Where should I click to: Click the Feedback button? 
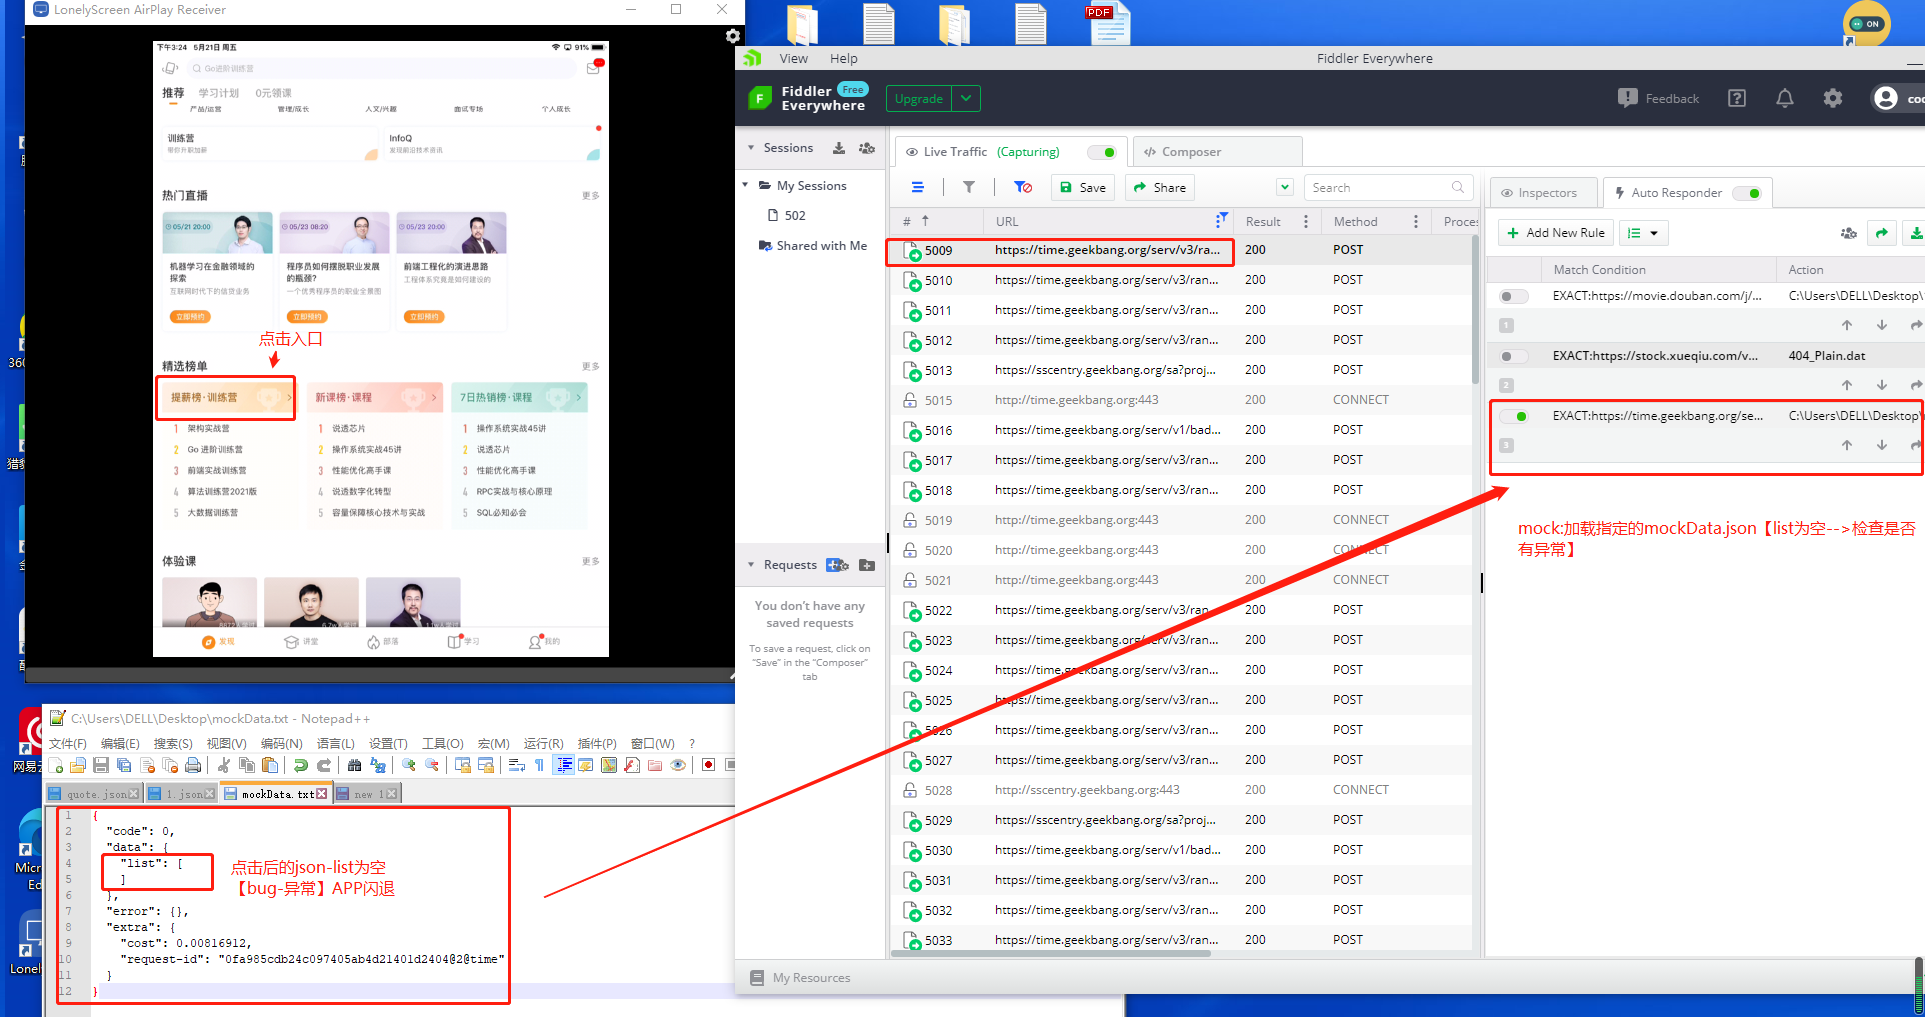1658,98
